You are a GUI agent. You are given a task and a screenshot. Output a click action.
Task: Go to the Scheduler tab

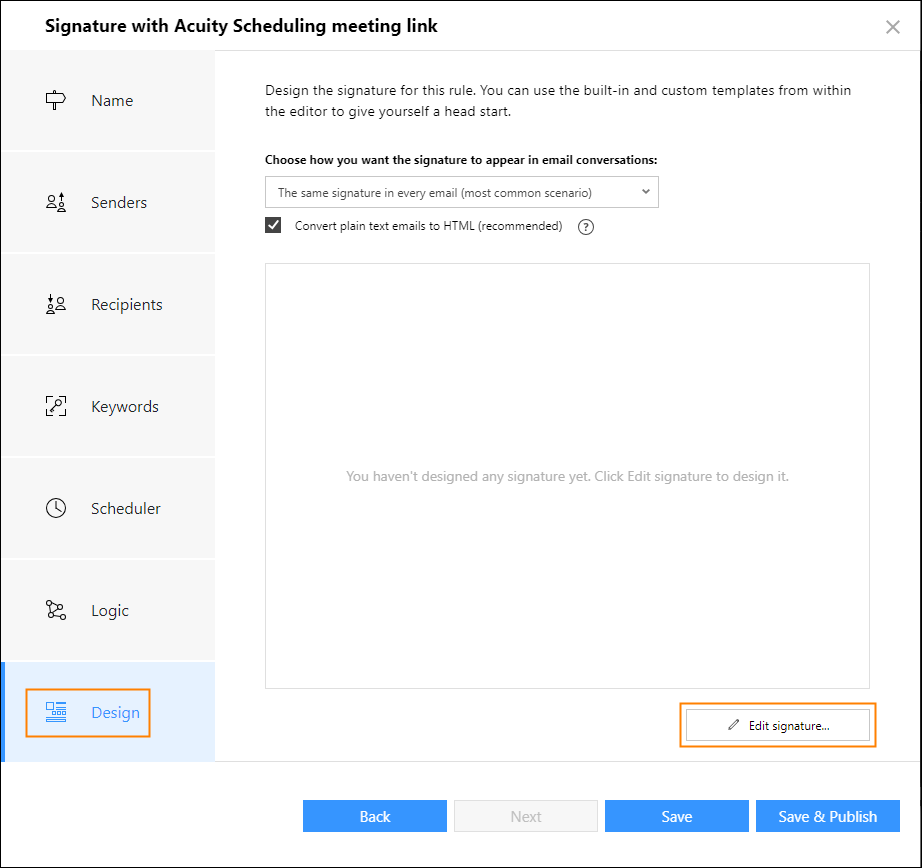click(108, 508)
